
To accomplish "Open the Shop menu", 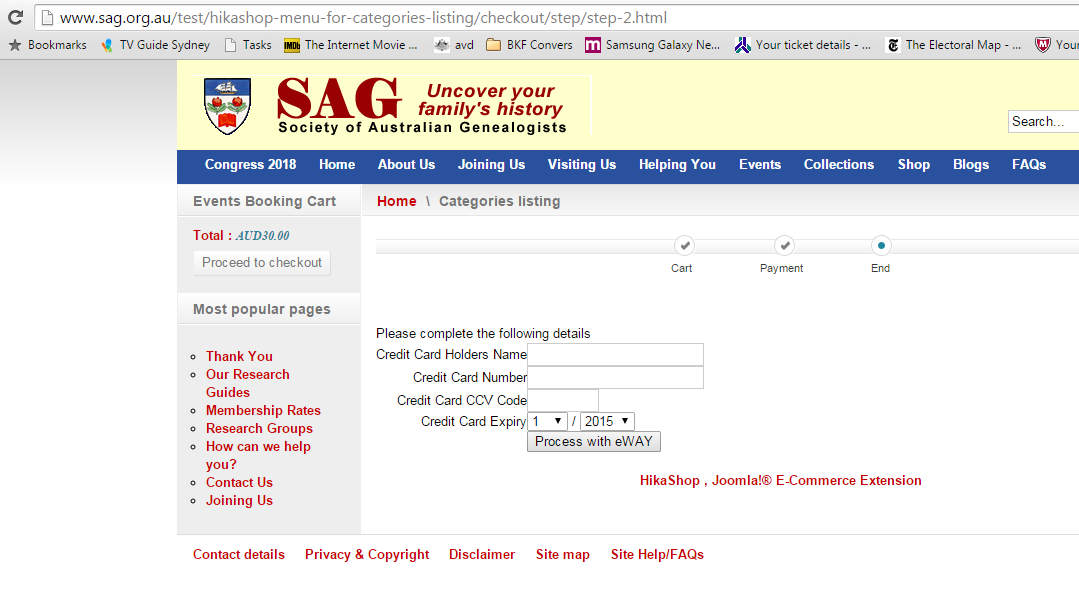I will (x=914, y=165).
